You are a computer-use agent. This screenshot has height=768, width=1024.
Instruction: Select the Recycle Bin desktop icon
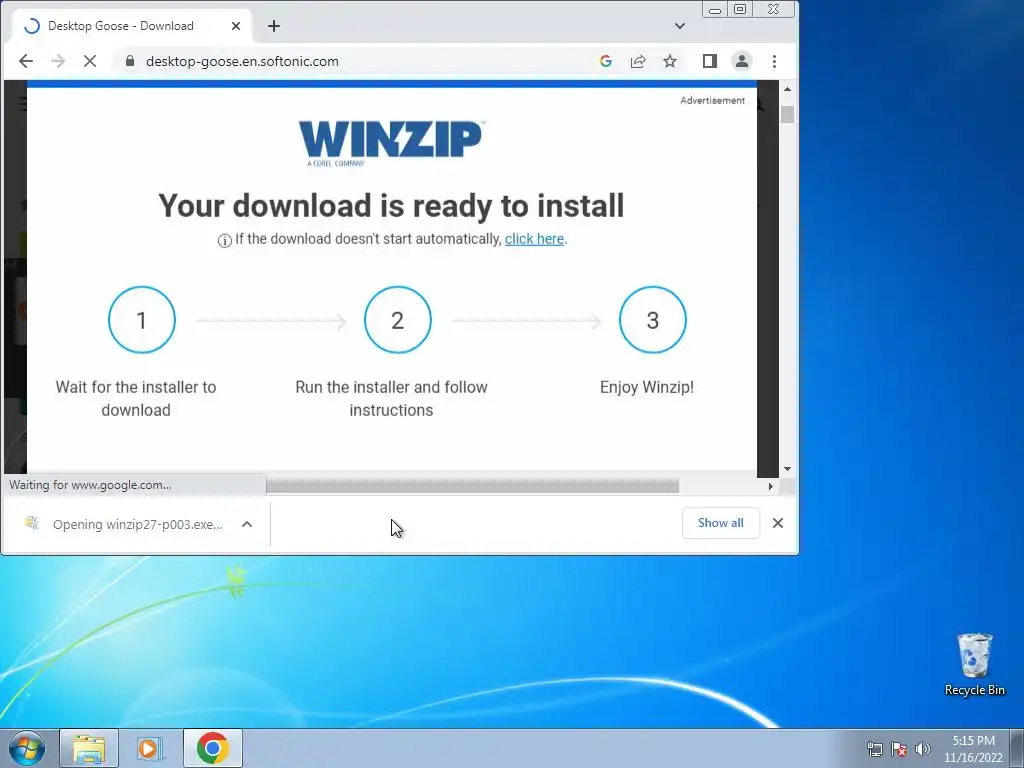coord(974,665)
